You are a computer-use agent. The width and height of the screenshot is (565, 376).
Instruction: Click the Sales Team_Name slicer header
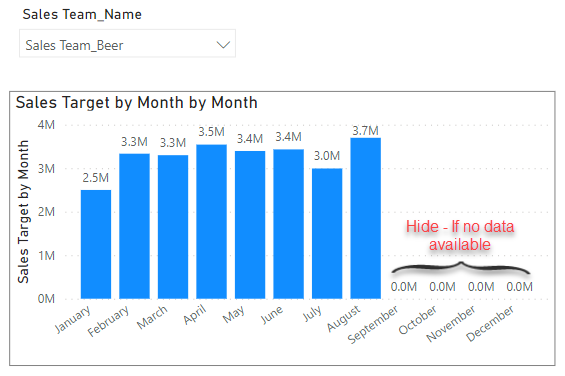pos(82,14)
